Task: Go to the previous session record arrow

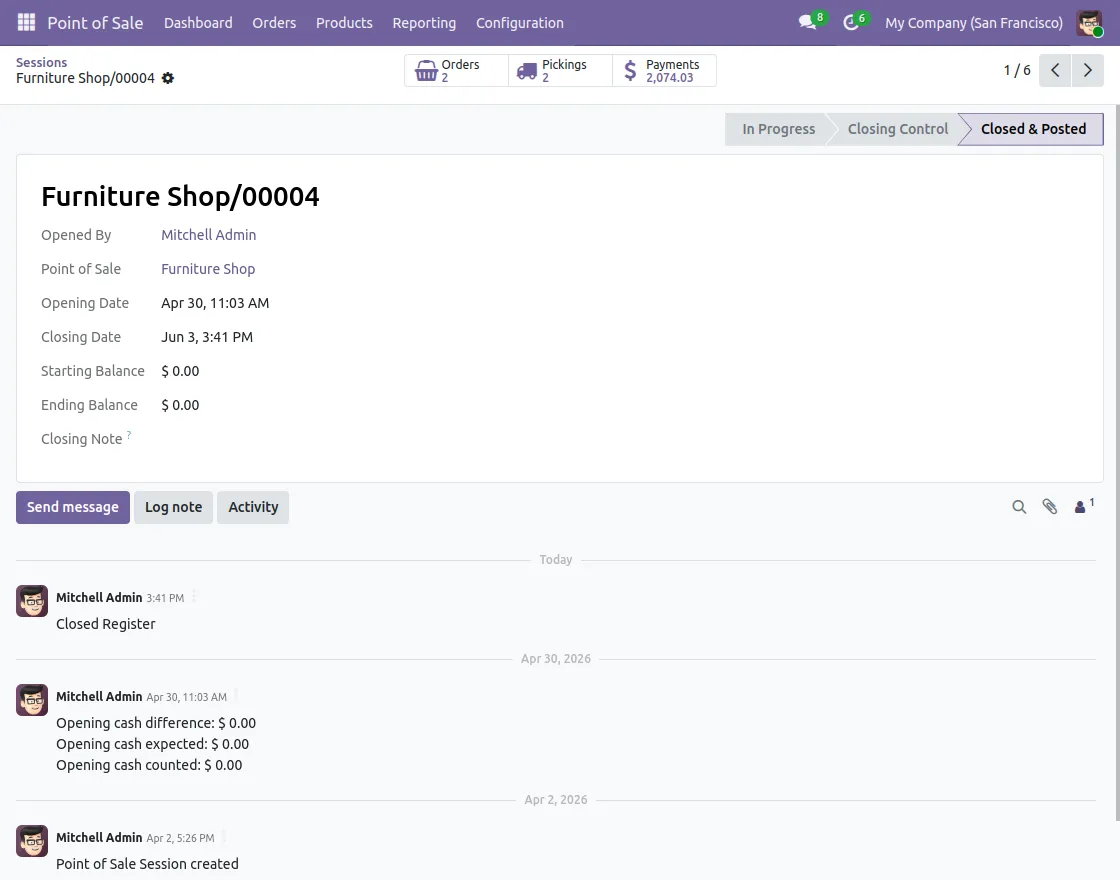Action: [x=1055, y=70]
